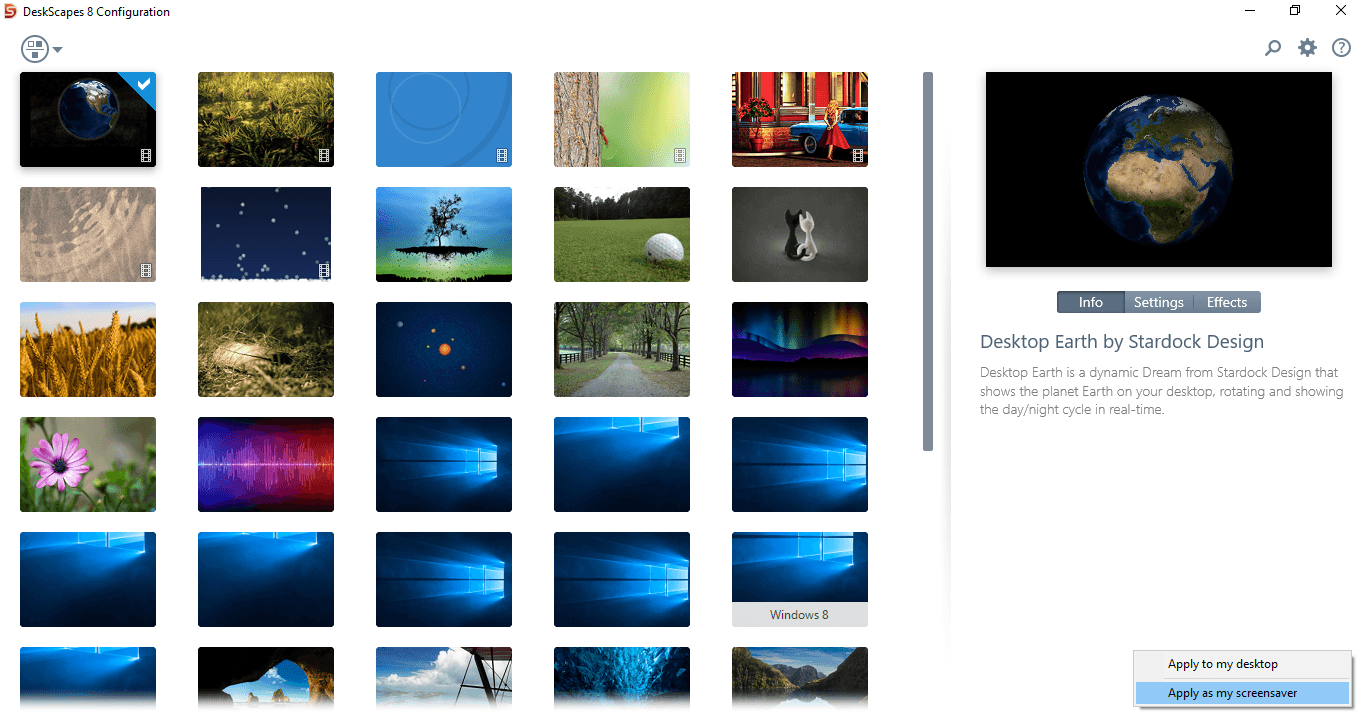
Task: Select the golf ball thumbnail
Action: (x=622, y=234)
